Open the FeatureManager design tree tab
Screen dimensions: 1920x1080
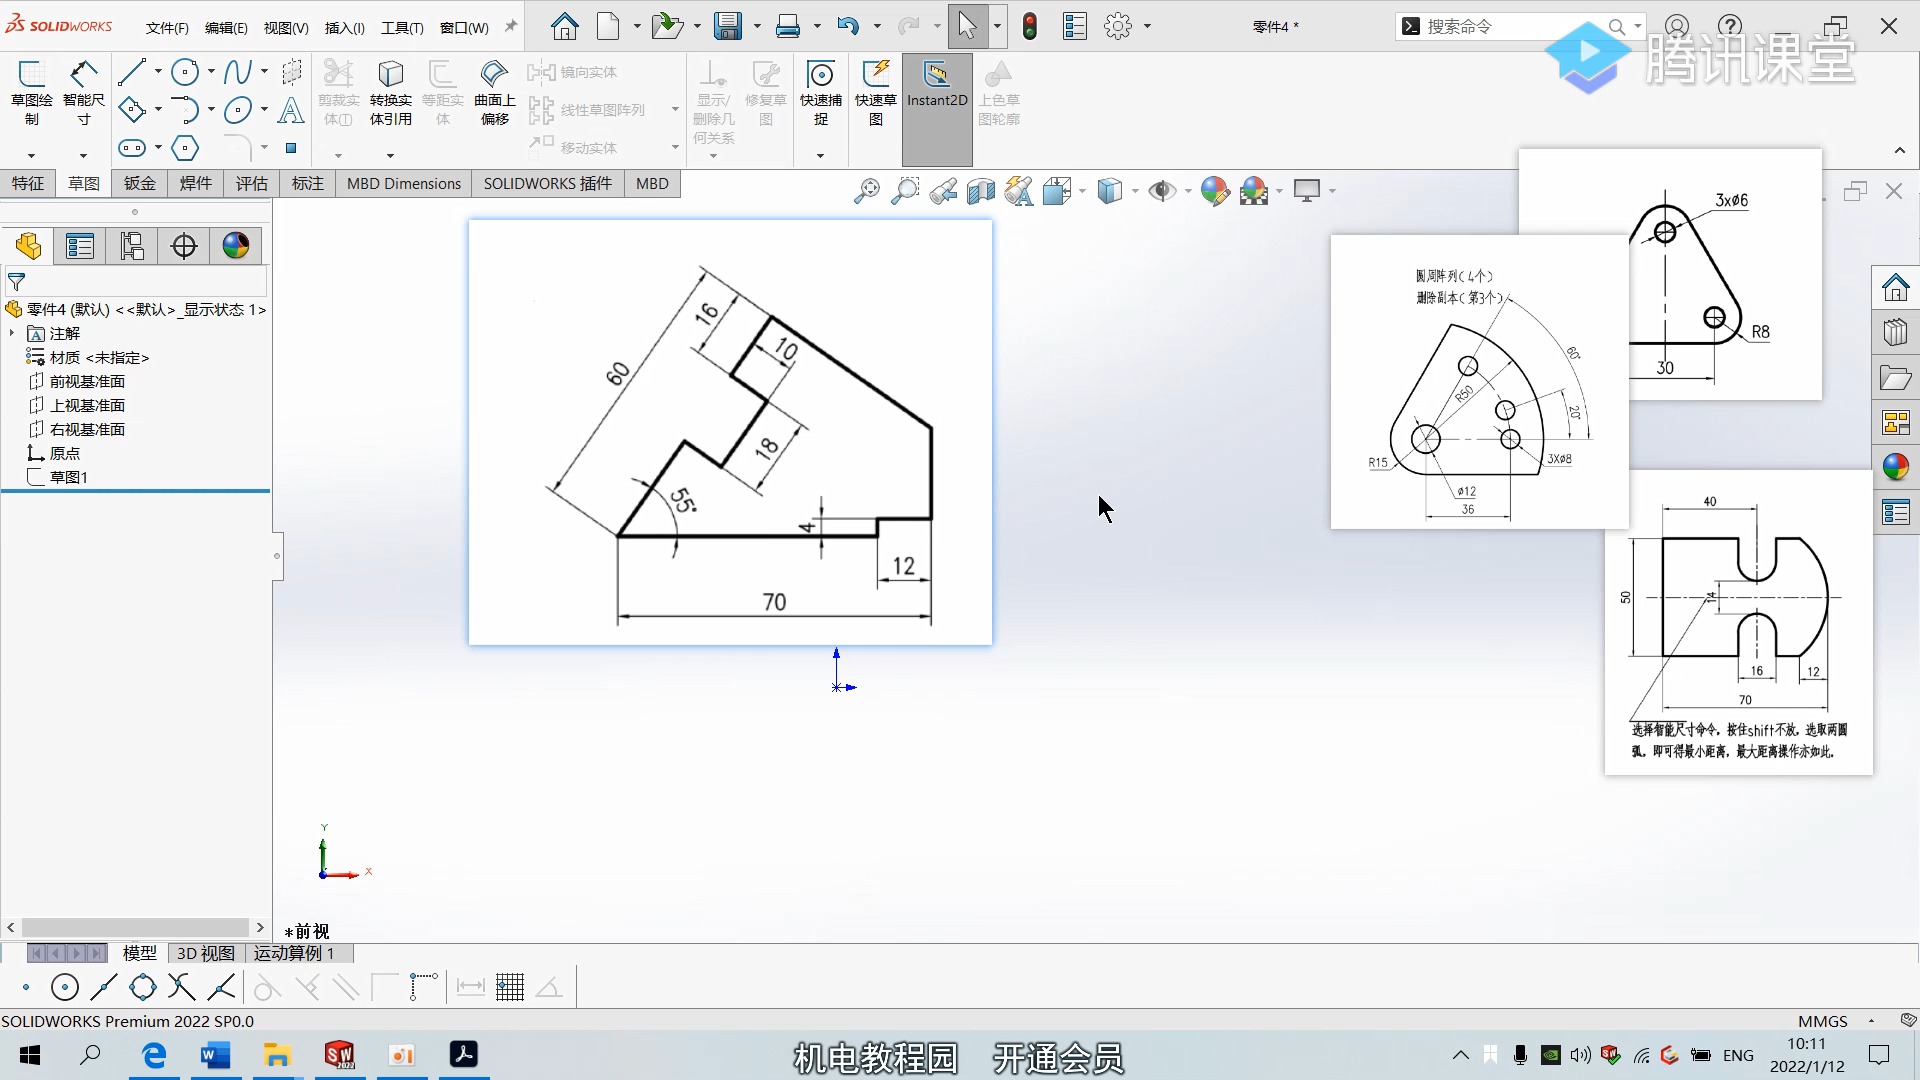28,246
